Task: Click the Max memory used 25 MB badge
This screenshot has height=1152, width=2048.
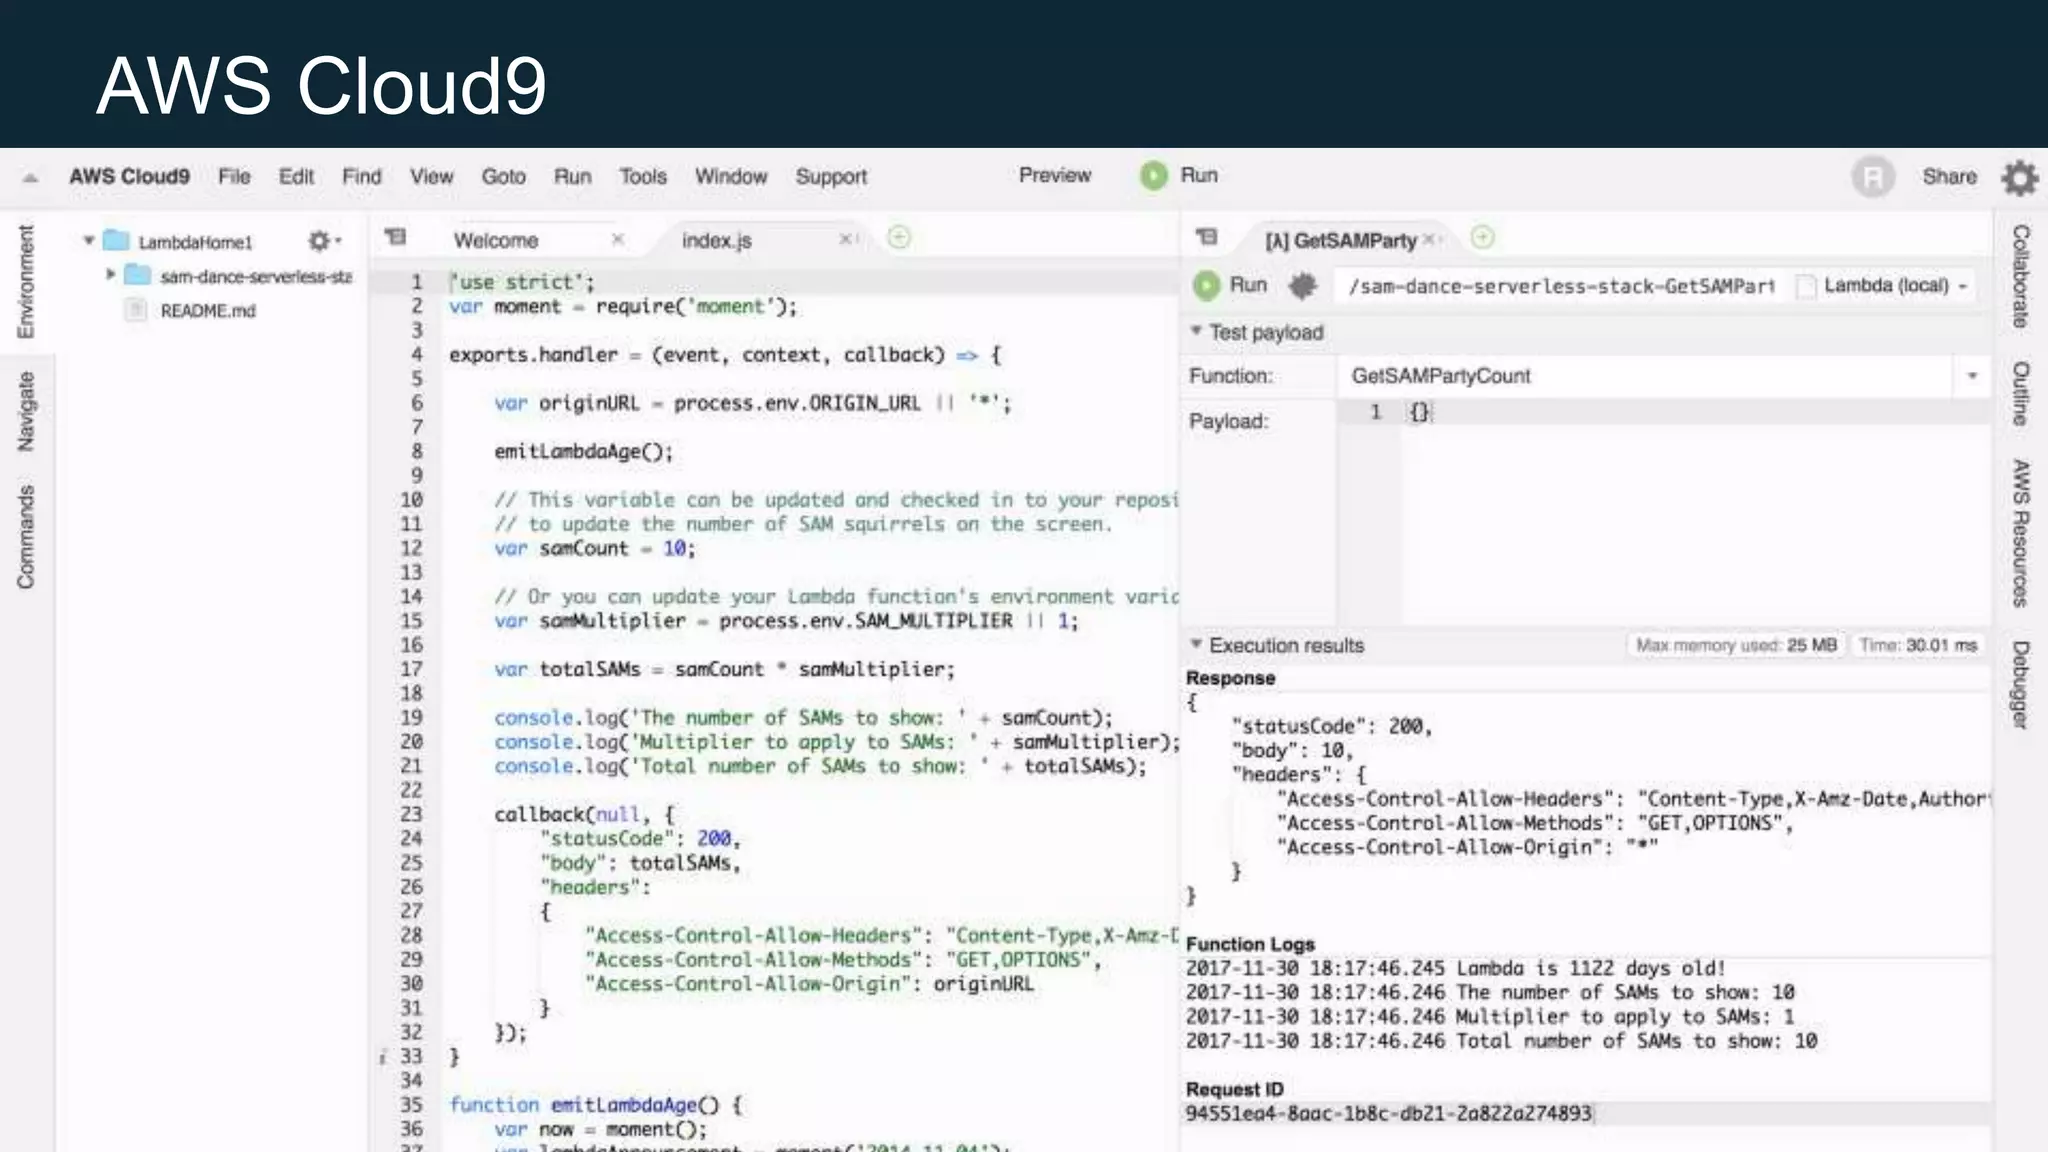Action: (x=1736, y=645)
